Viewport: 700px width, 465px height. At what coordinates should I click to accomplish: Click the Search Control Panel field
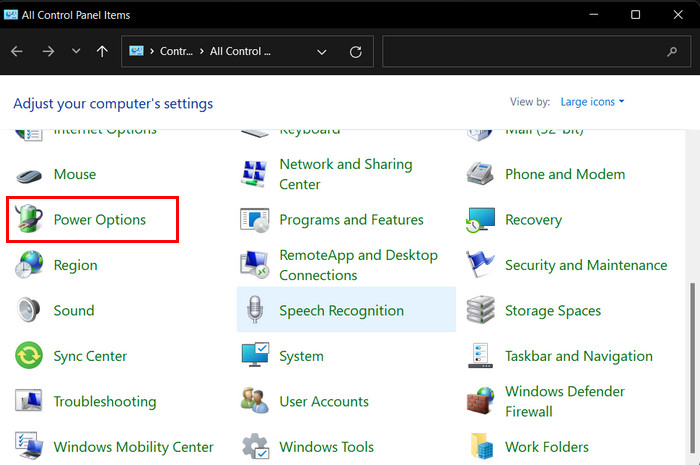coord(537,51)
